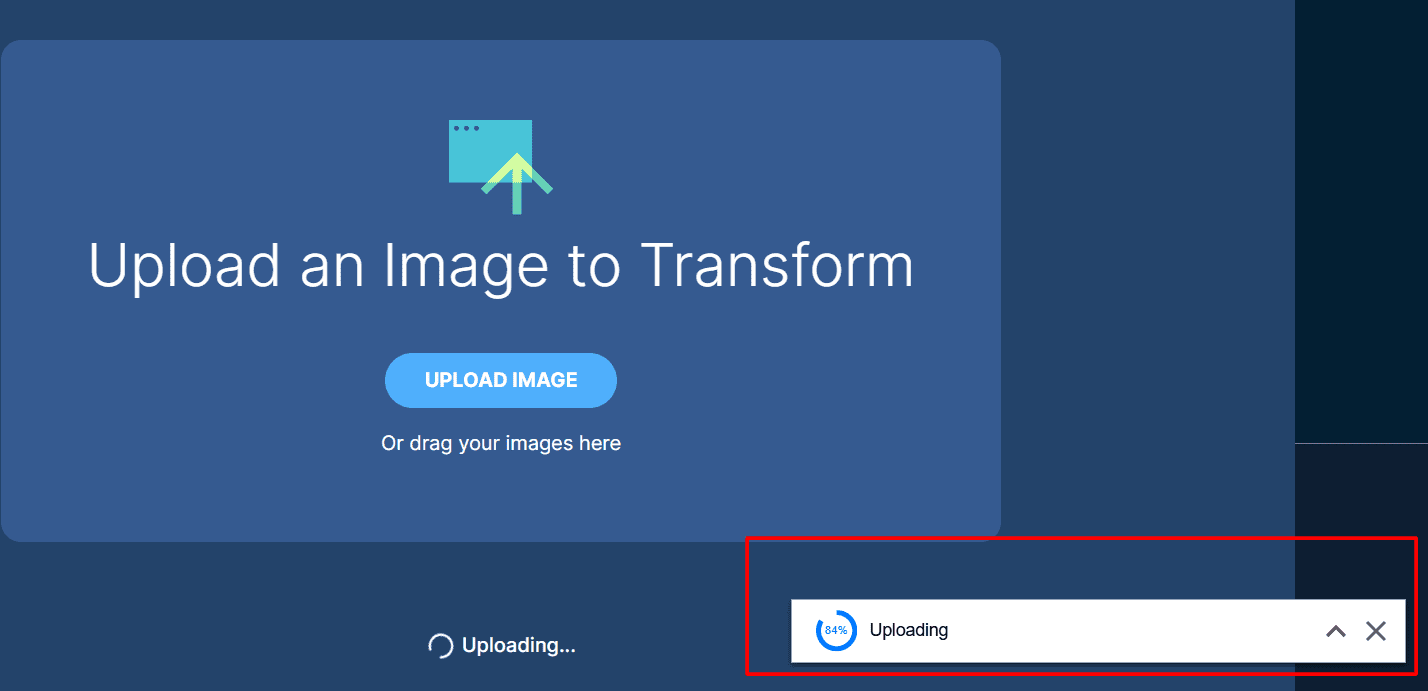Viewport: 1428px width, 691px height.
Task: Click the Upload an Image to Transform heading
Action: click(x=501, y=265)
